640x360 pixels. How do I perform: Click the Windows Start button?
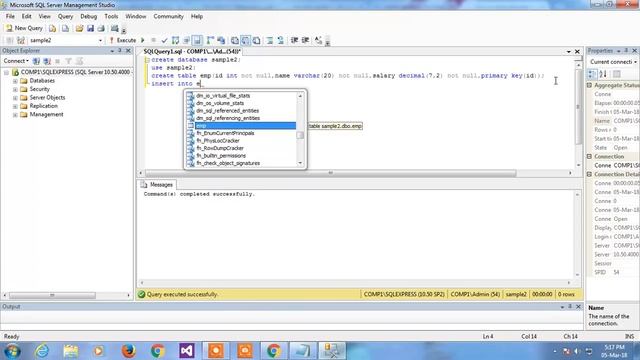point(12,351)
